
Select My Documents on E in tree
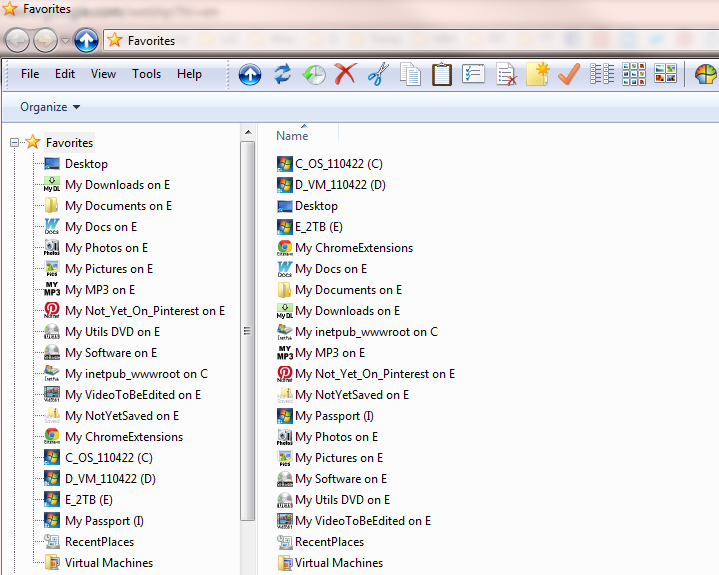[x=118, y=206]
